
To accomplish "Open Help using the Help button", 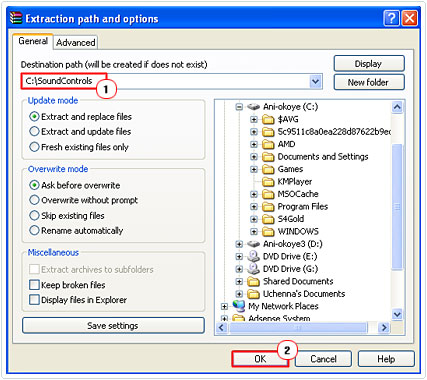I will (386, 359).
